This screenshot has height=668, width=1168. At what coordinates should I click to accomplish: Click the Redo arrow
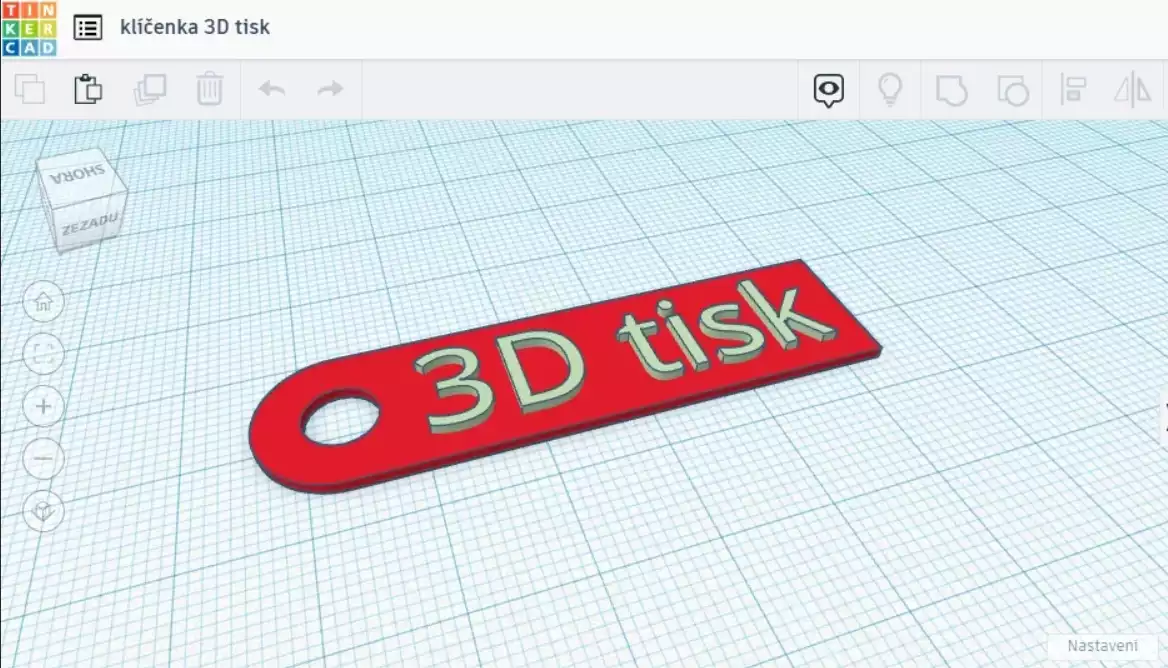(330, 89)
